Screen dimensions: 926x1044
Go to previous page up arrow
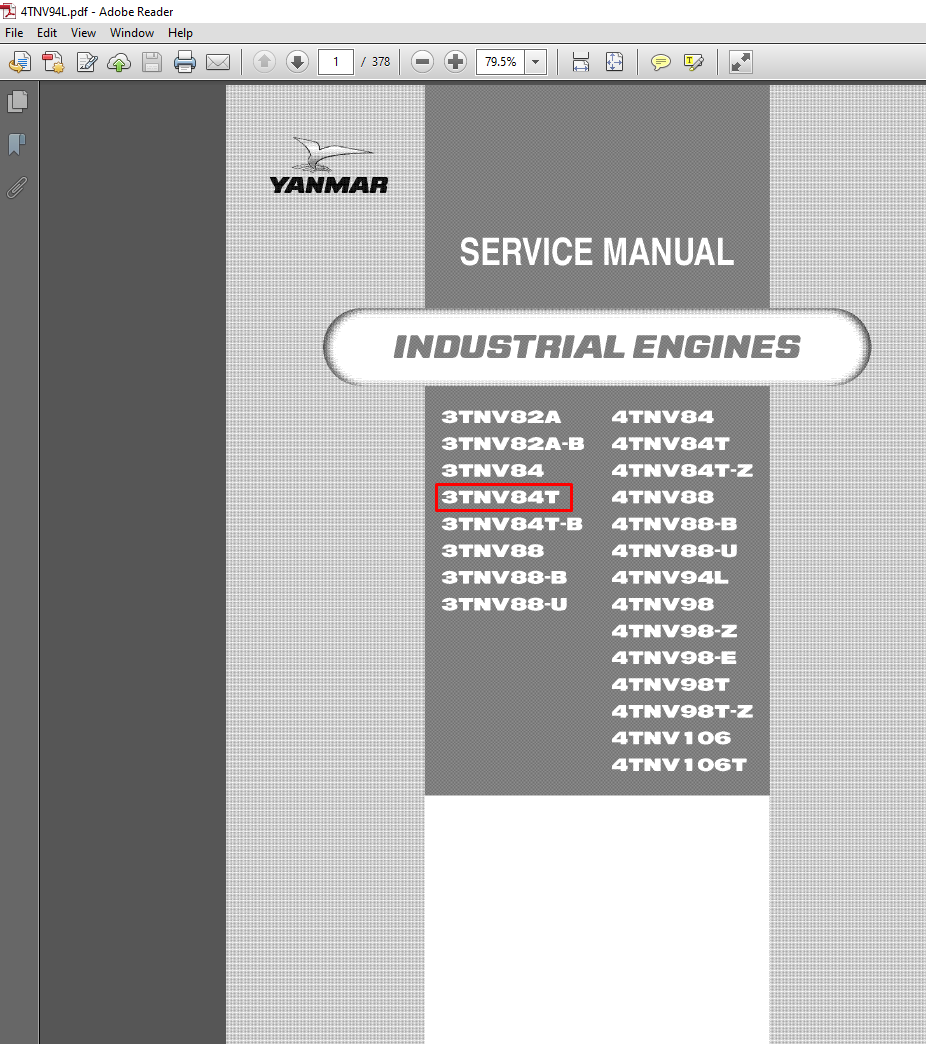click(x=264, y=62)
